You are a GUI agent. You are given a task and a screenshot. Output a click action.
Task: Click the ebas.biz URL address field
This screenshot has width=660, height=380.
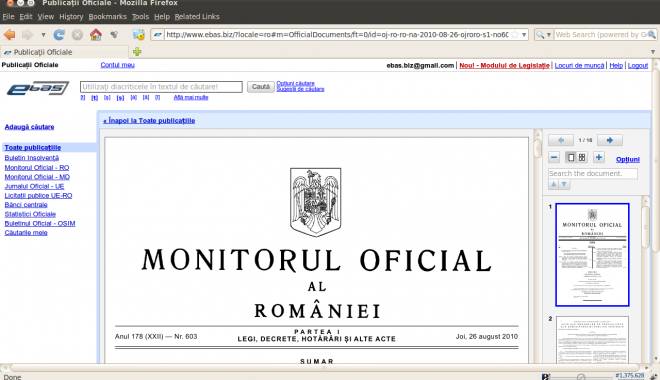(x=337, y=35)
